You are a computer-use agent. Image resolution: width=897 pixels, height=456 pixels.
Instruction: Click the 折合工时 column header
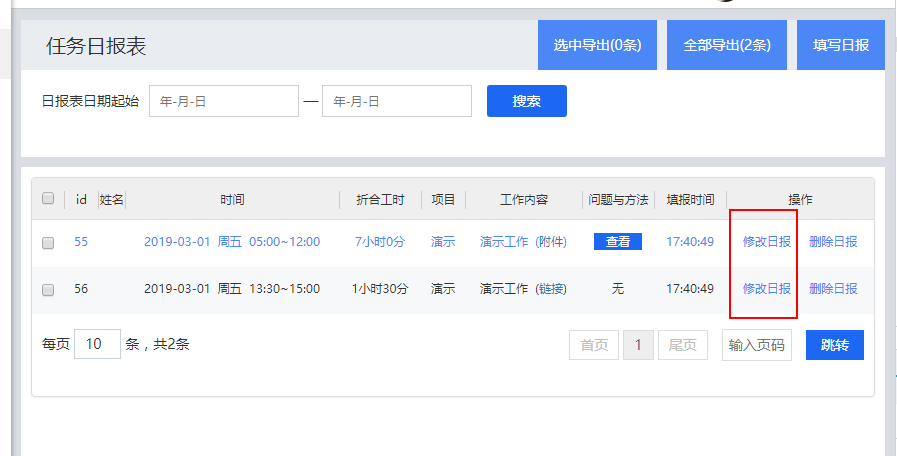tap(380, 200)
